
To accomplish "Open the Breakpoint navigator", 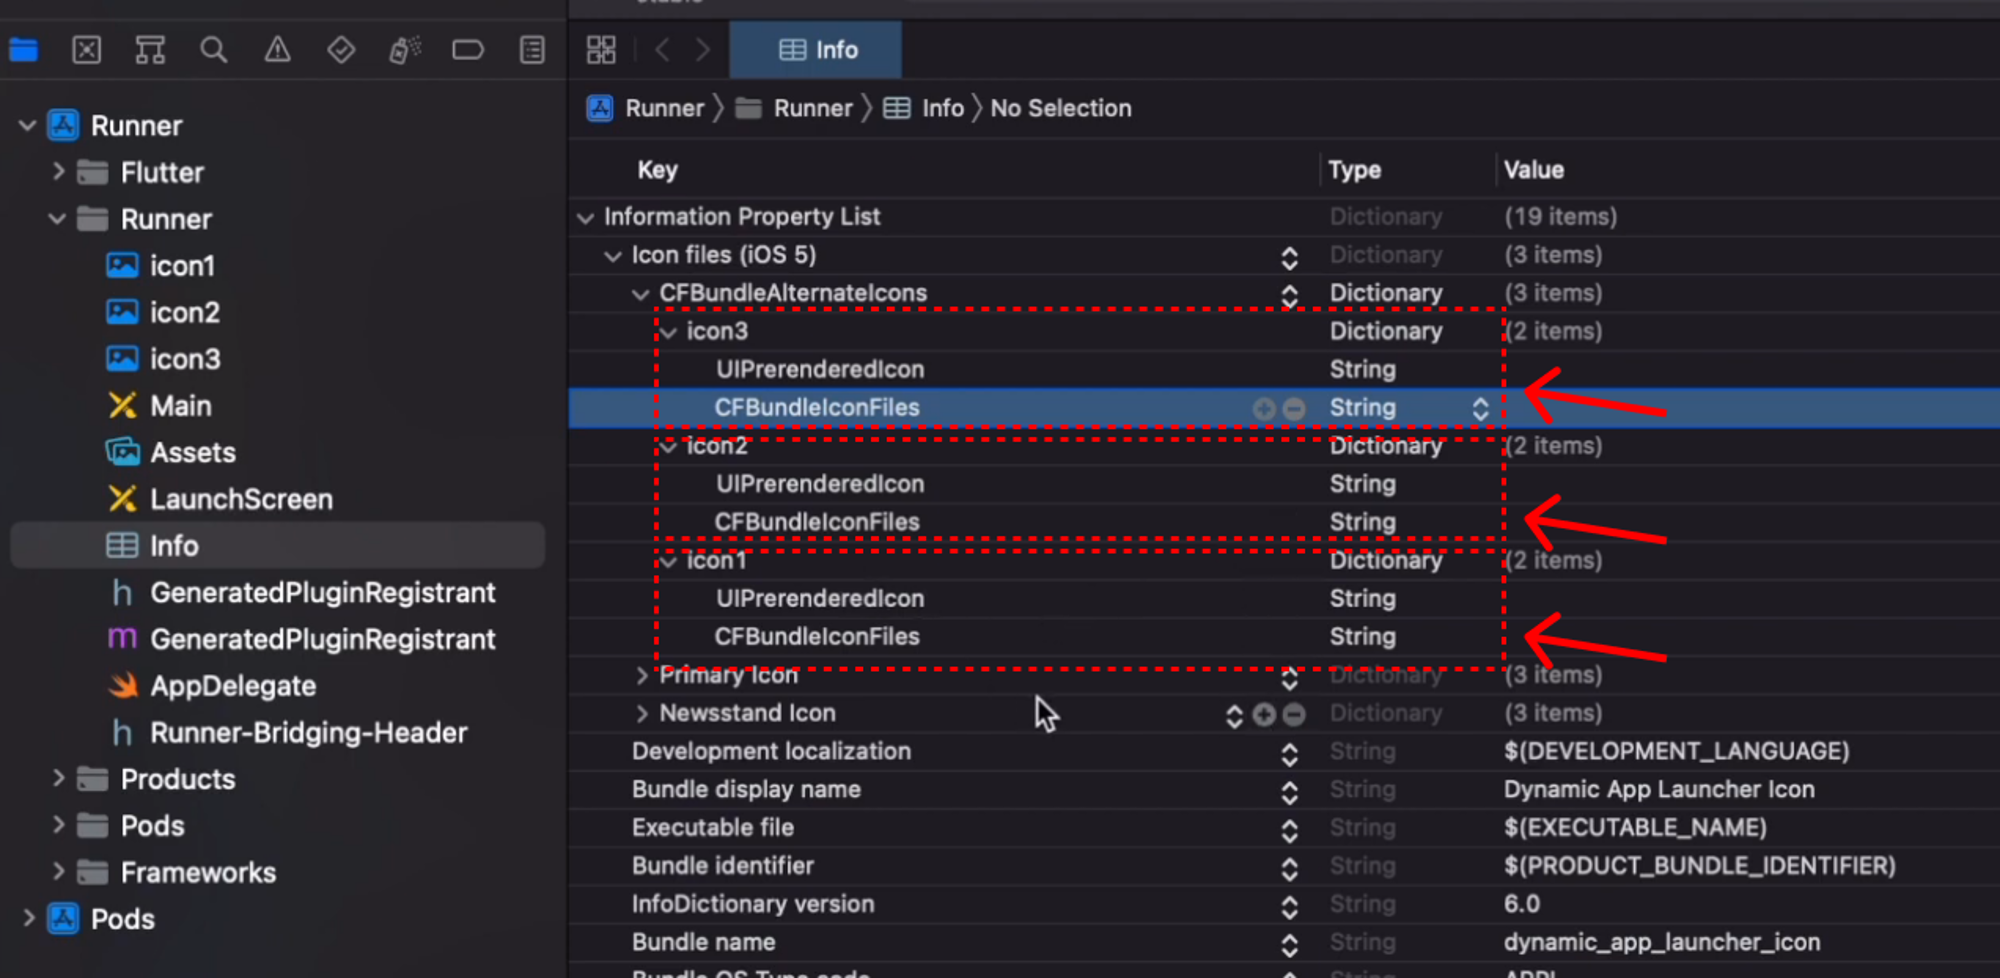I will click(468, 49).
